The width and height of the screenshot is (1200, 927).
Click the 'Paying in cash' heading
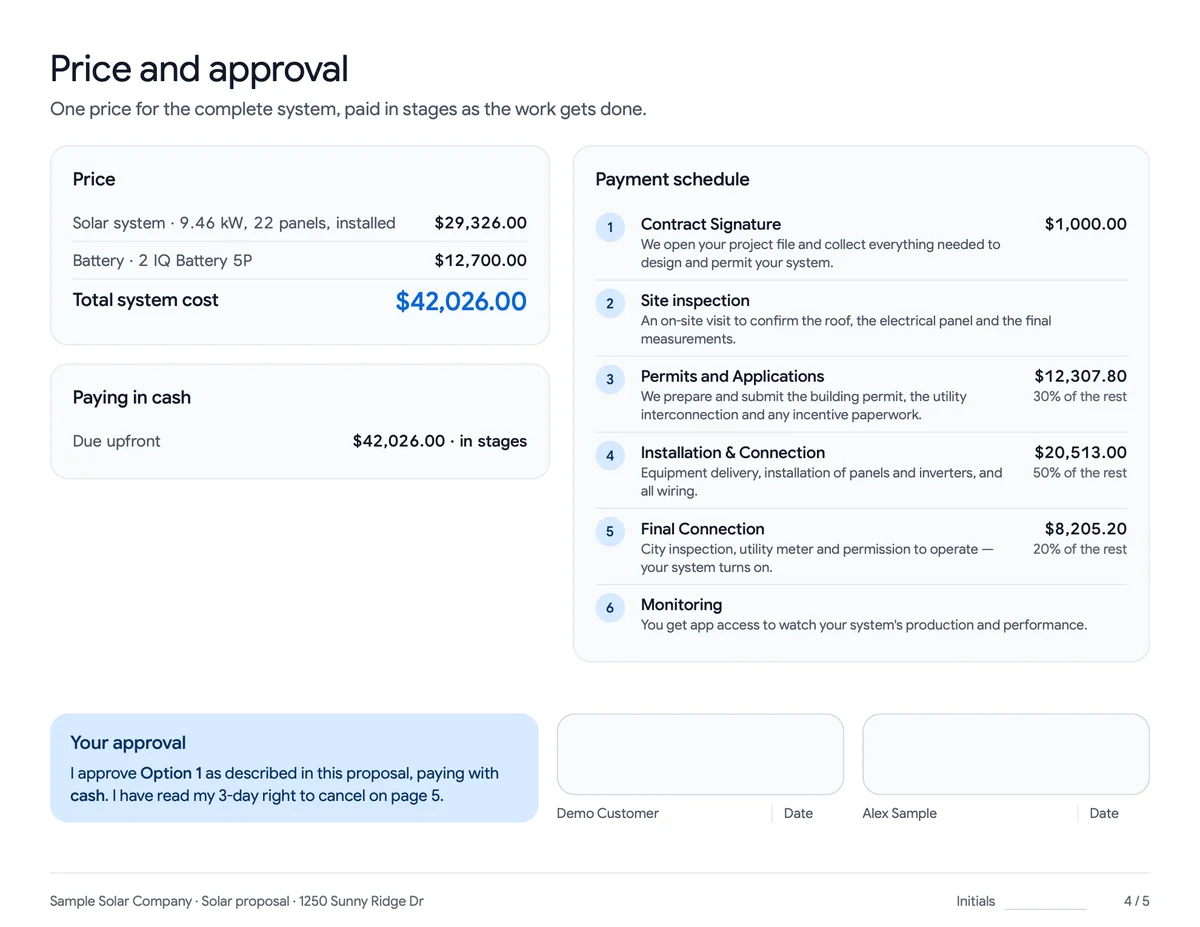point(131,397)
